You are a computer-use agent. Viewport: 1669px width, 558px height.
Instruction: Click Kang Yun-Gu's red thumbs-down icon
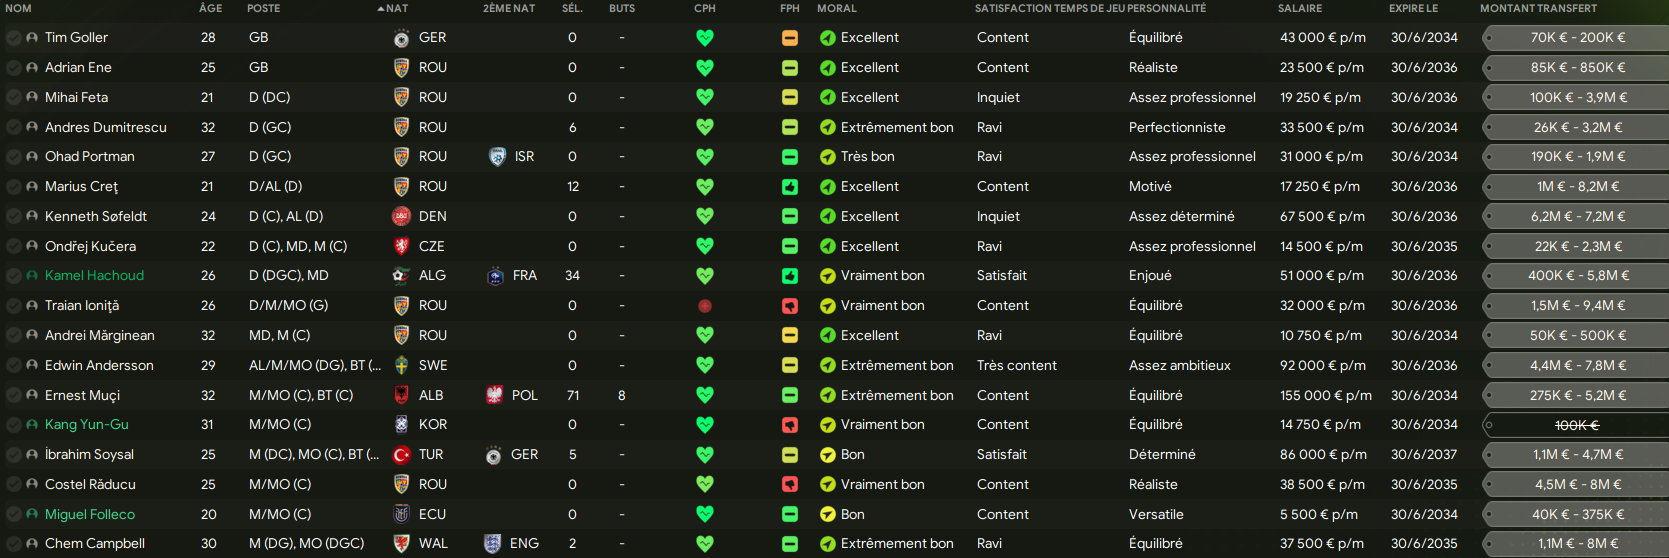[790, 425]
